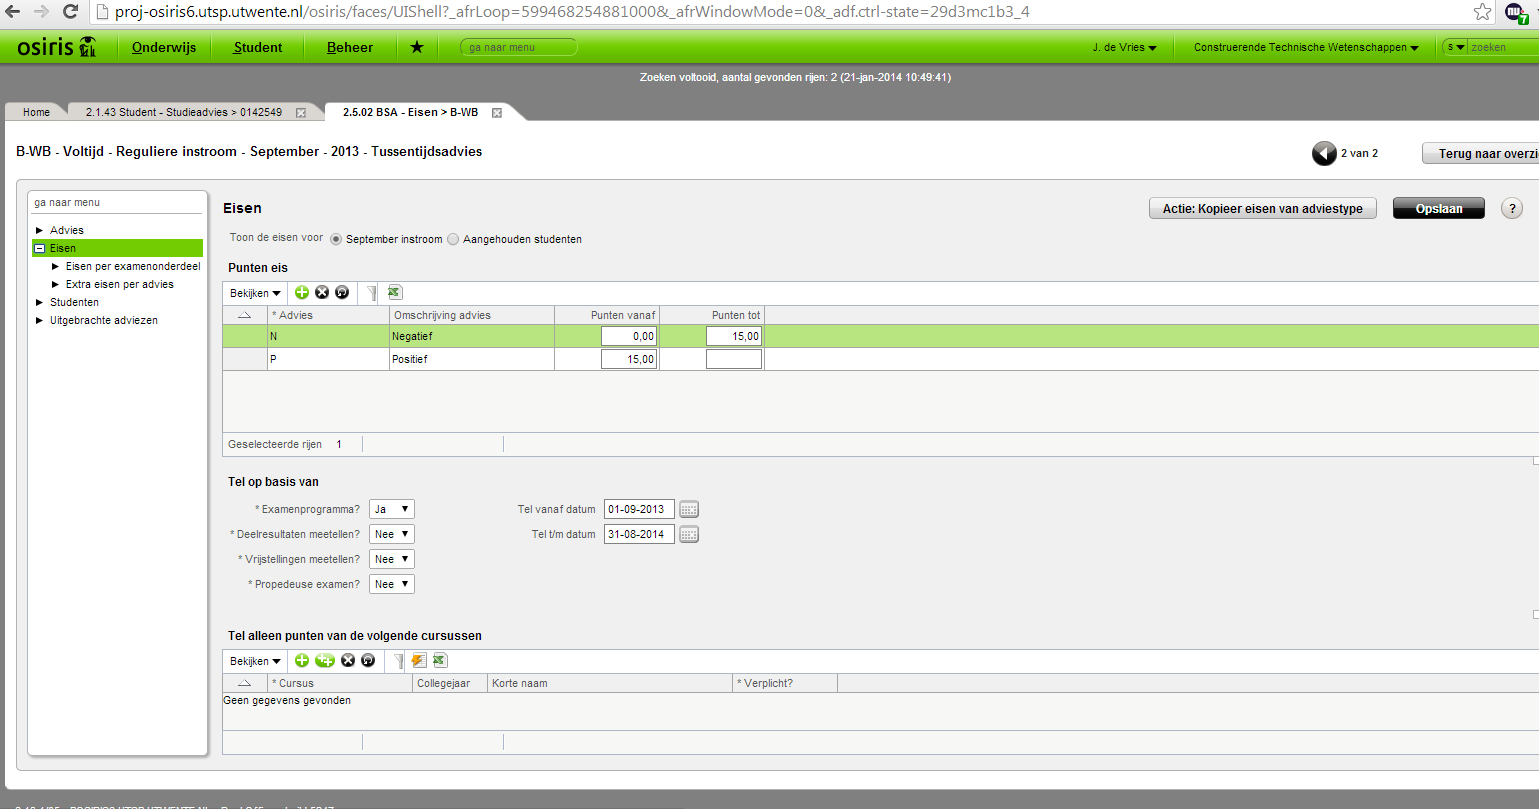Click the osiris logo
1539x809 pixels.
click(x=58, y=46)
